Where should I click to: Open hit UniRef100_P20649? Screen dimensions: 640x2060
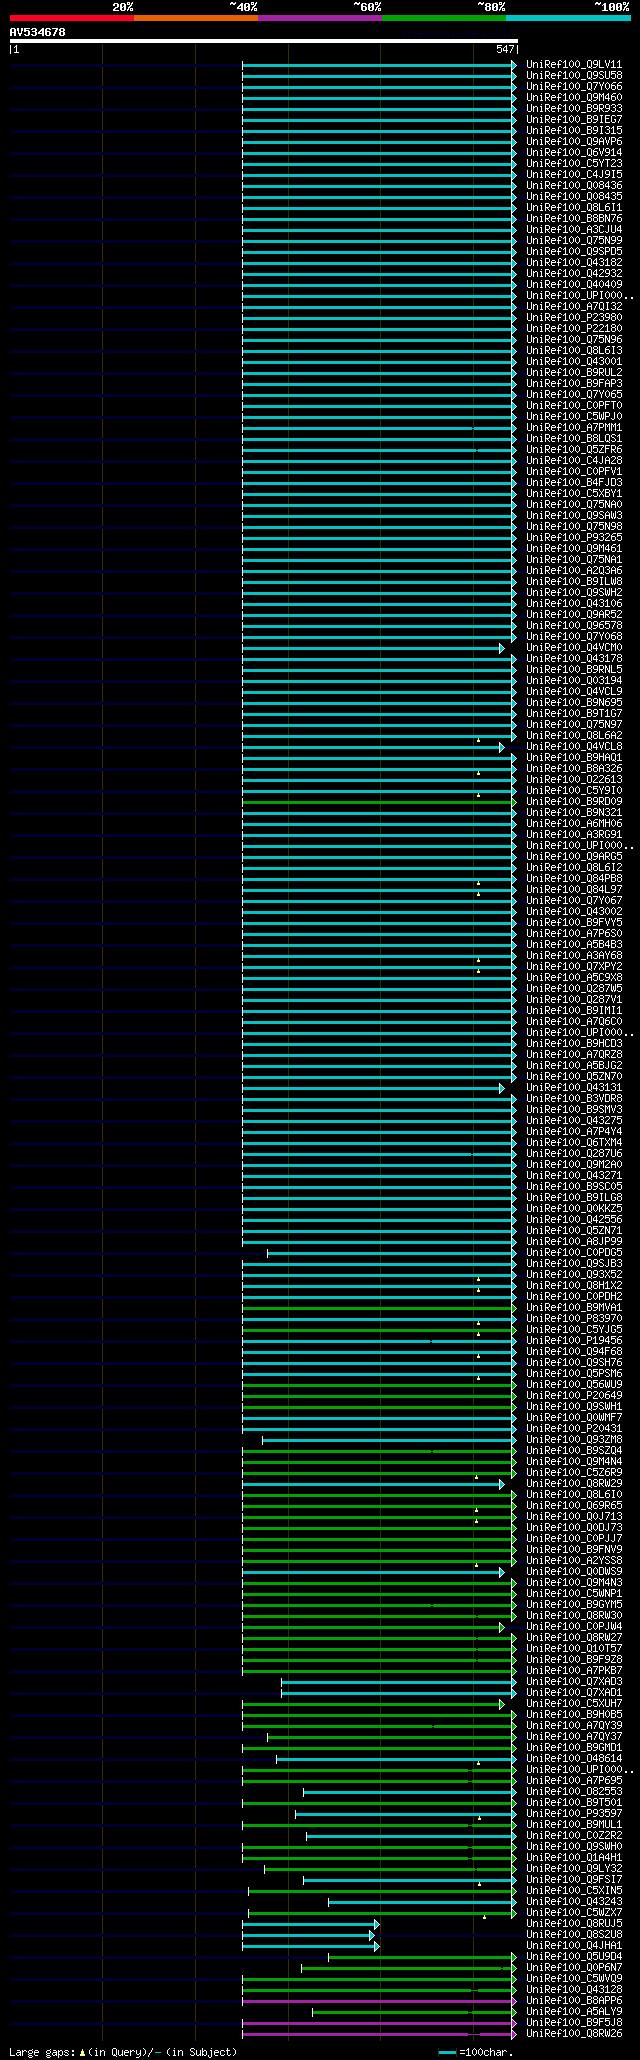[x=574, y=1395]
